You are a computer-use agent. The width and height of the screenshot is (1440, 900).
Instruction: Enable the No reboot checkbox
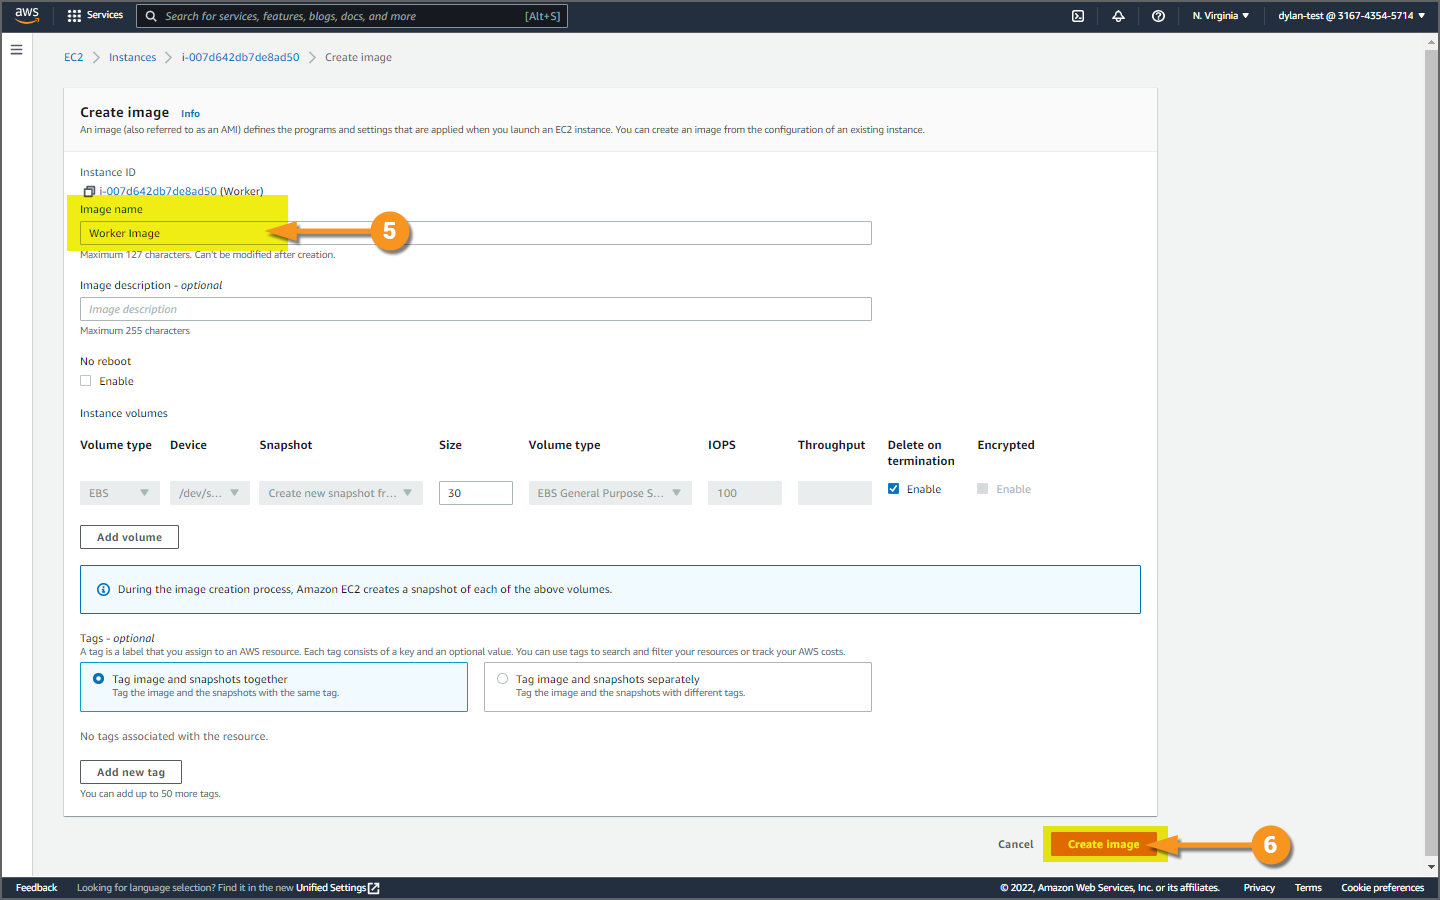(86, 381)
